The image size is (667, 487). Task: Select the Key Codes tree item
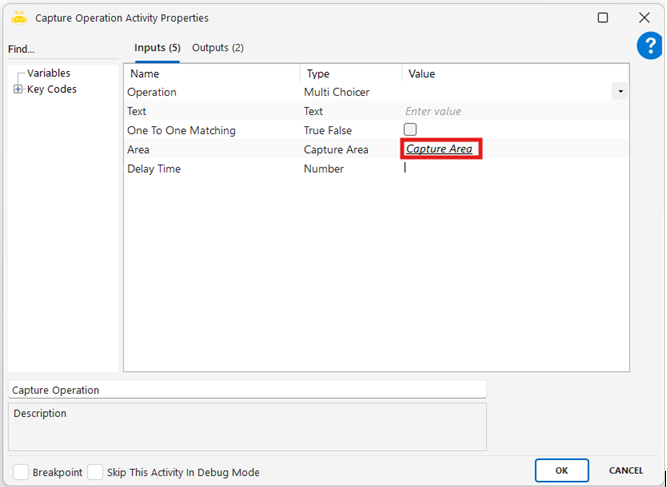52,90
